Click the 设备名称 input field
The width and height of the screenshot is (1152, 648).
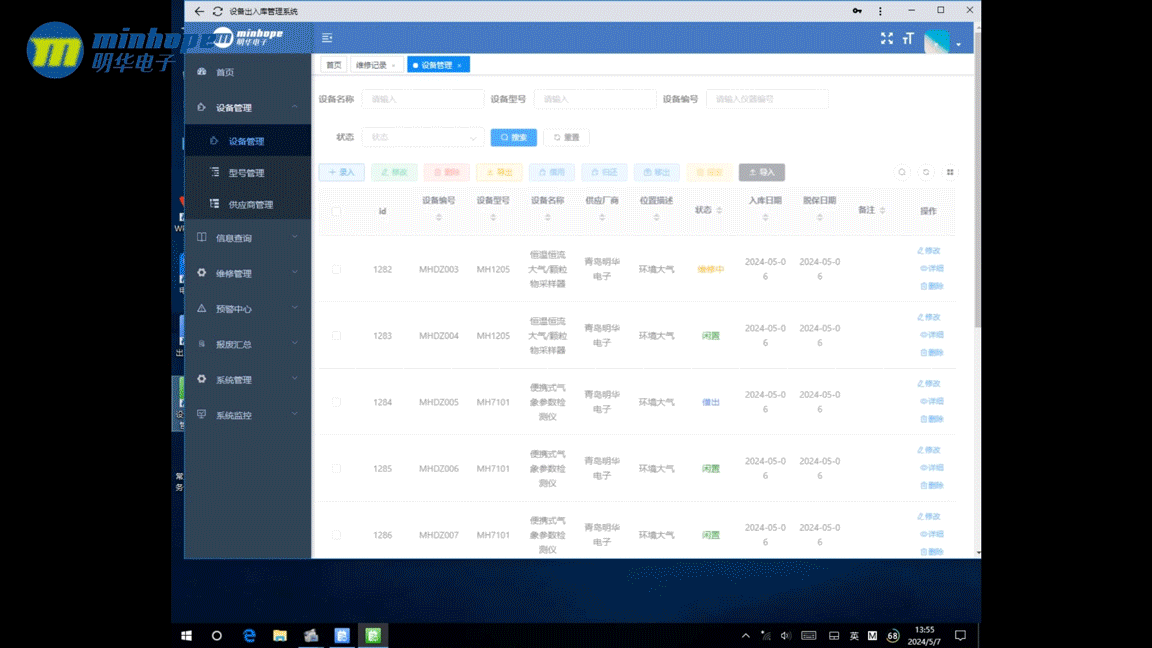pos(422,99)
